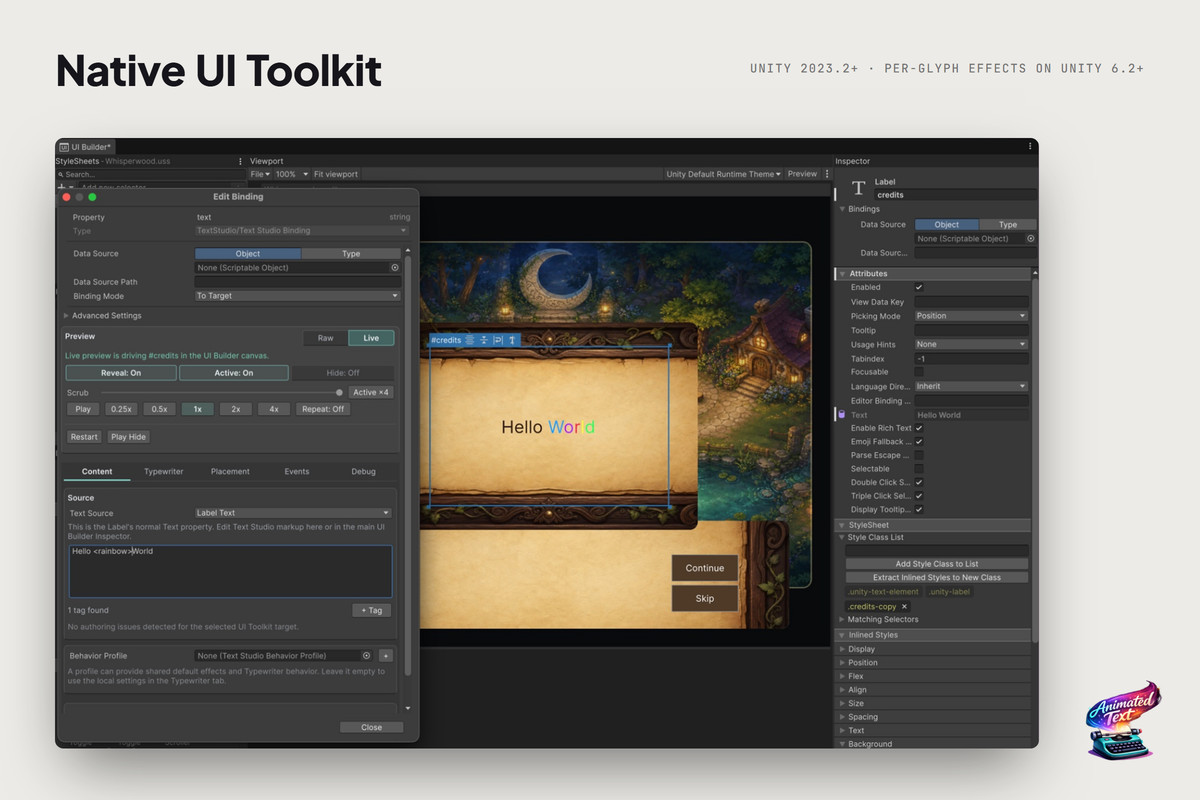Click Behavior Profile object picker circle icon
Viewport: 1200px width, 800px height.
point(367,656)
